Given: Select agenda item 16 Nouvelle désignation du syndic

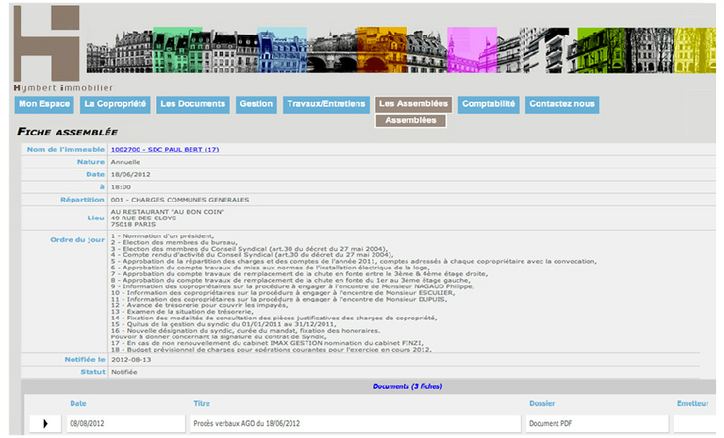Looking at the screenshot, I should click(245, 330).
